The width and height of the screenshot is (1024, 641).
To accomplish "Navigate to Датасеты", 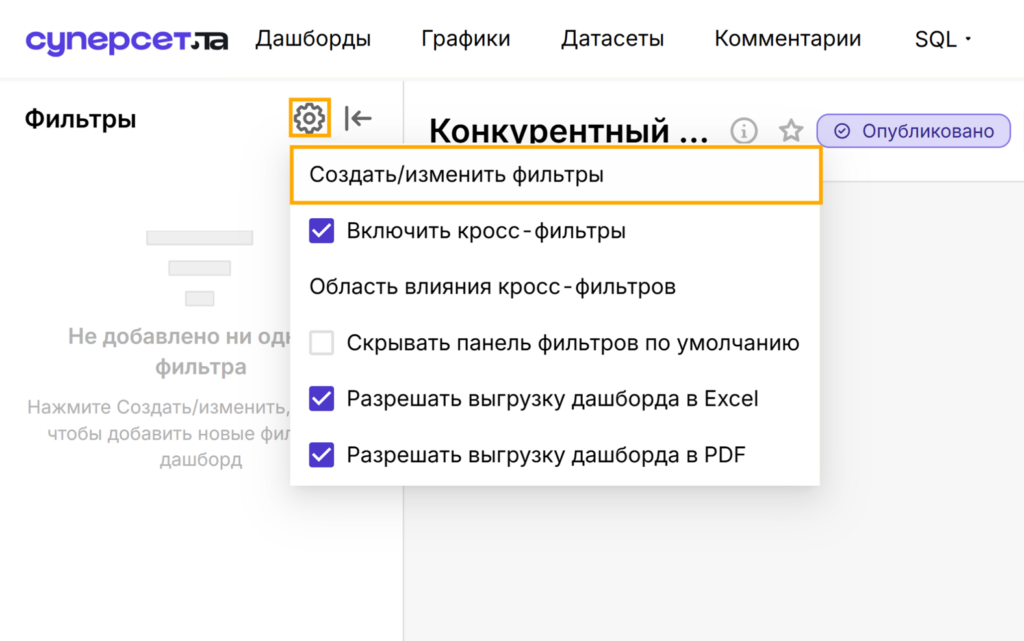I will [x=613, y=39].
